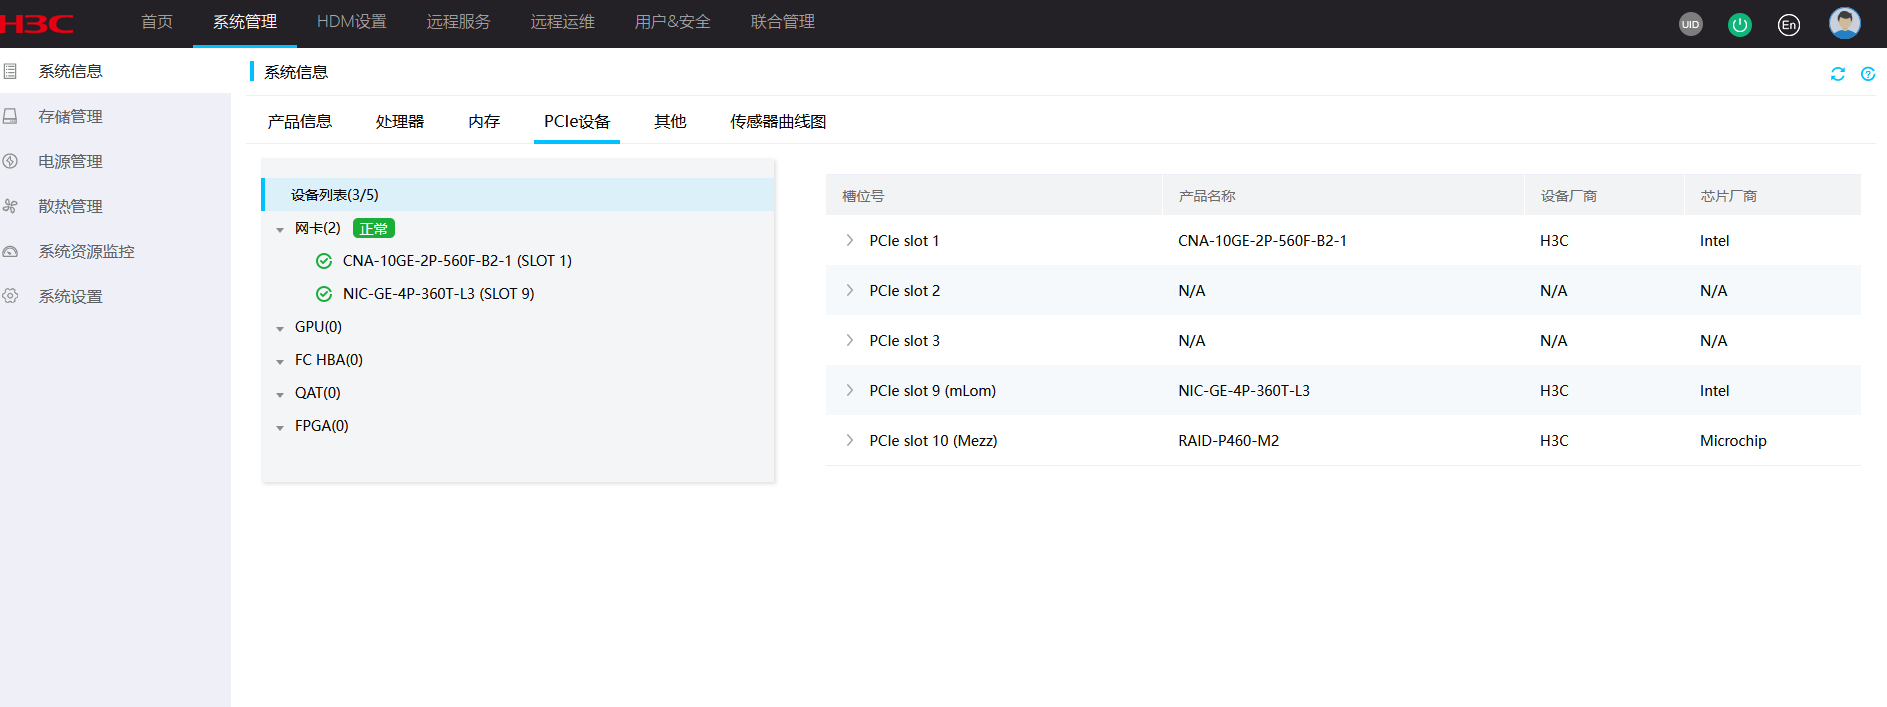The width and height of the screenshot is (1887, 707).
Task: Click the H3C vendor cell for PCIe slot 10
Action: [1554, 441]
